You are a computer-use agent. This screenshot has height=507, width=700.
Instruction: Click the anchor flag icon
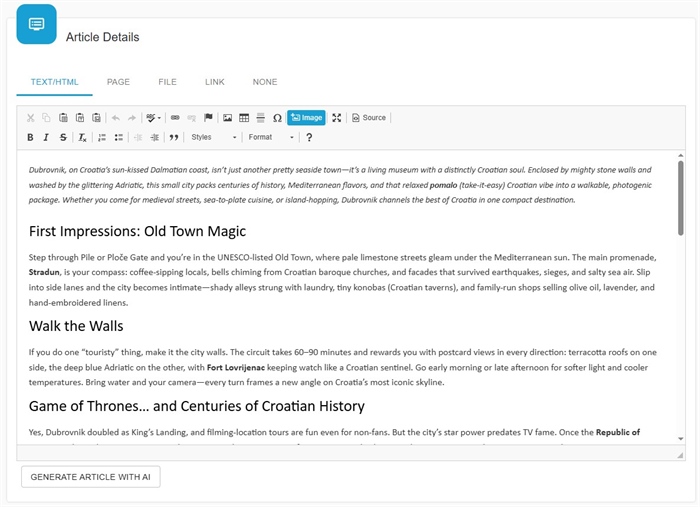(209, 118)
